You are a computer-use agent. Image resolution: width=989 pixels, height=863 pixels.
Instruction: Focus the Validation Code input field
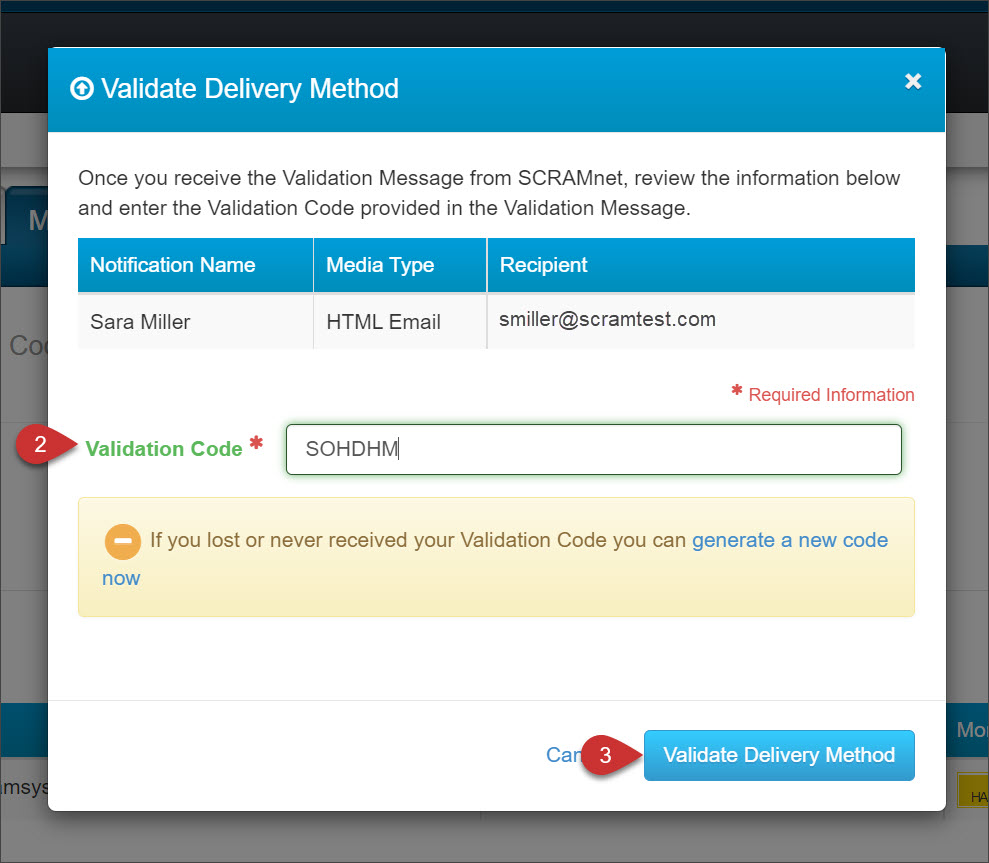[x=593, y=449]
